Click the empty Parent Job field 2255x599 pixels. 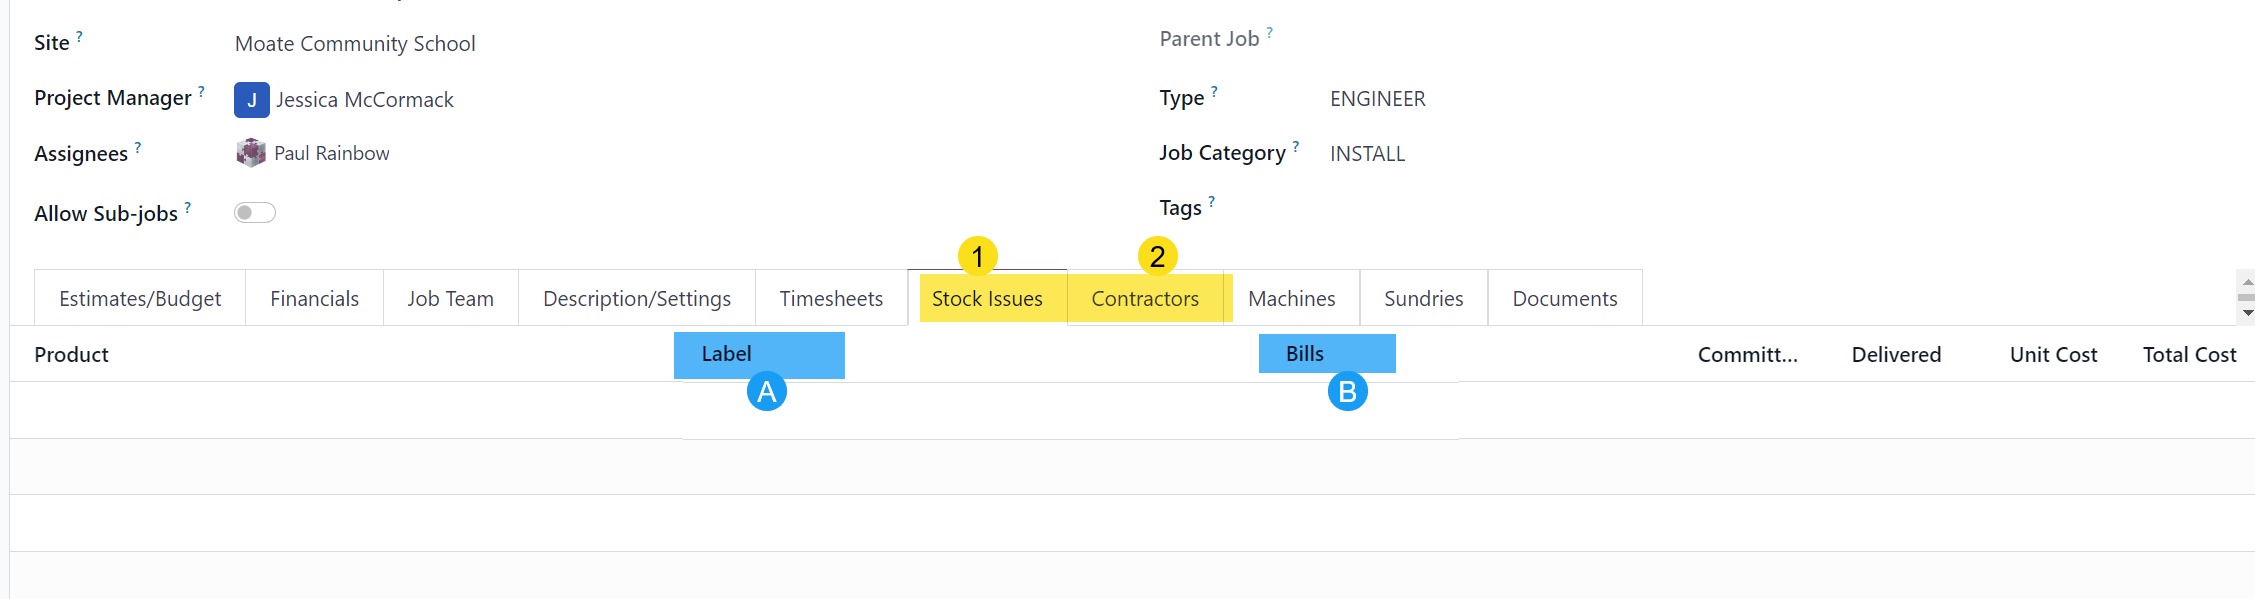point(1500,40)
